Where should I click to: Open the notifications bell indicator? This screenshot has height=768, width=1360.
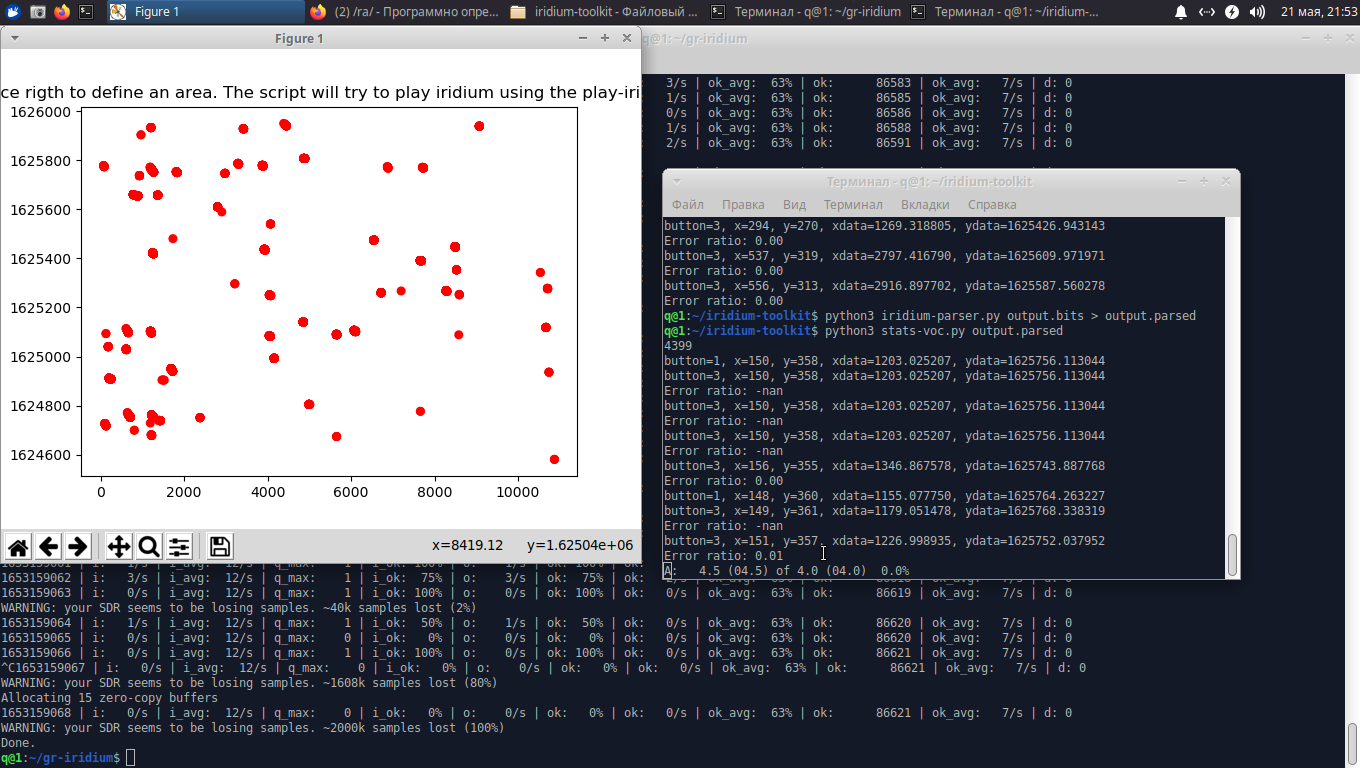coord(1181,12)
